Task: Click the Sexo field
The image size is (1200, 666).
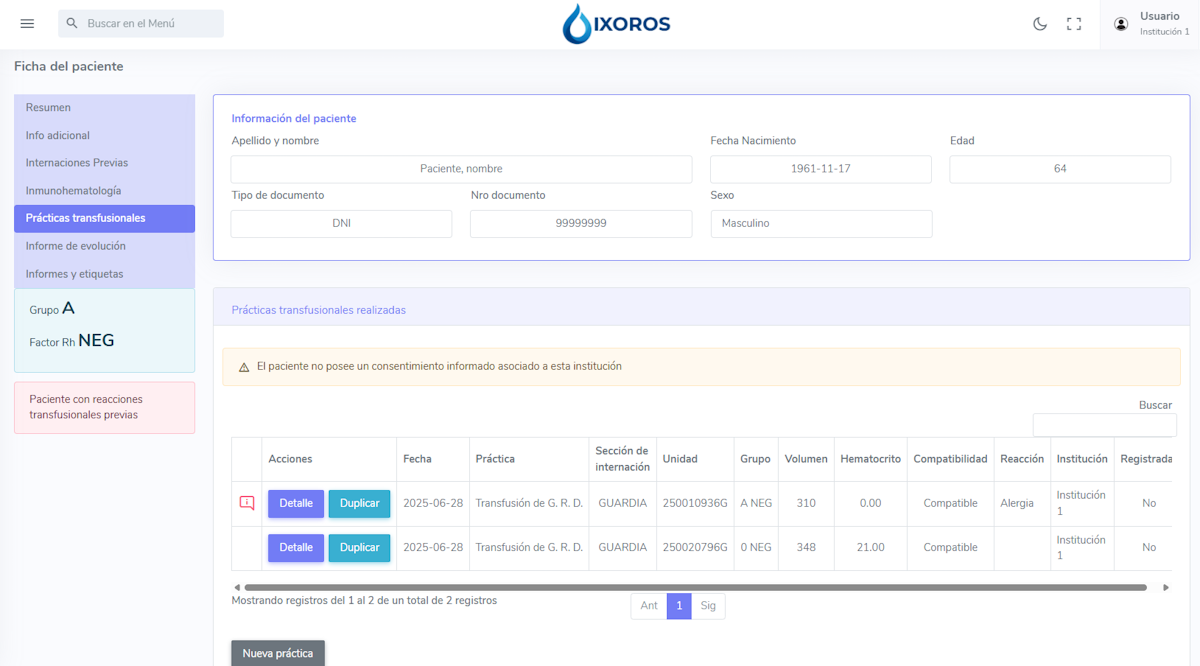Action: [821, 224]
